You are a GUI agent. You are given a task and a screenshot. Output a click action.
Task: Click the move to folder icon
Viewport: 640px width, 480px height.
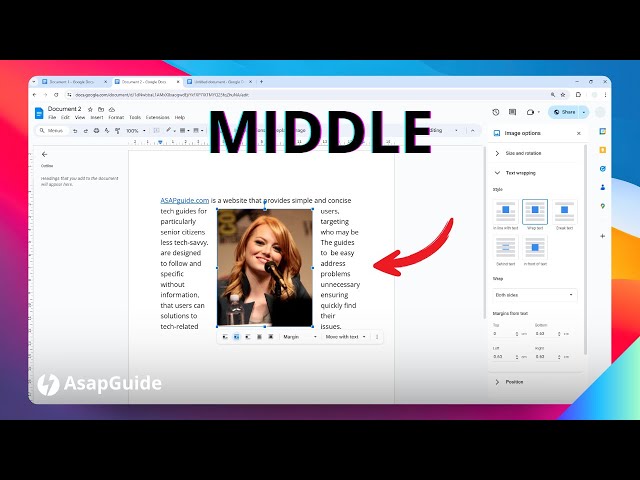click(101, 109)
